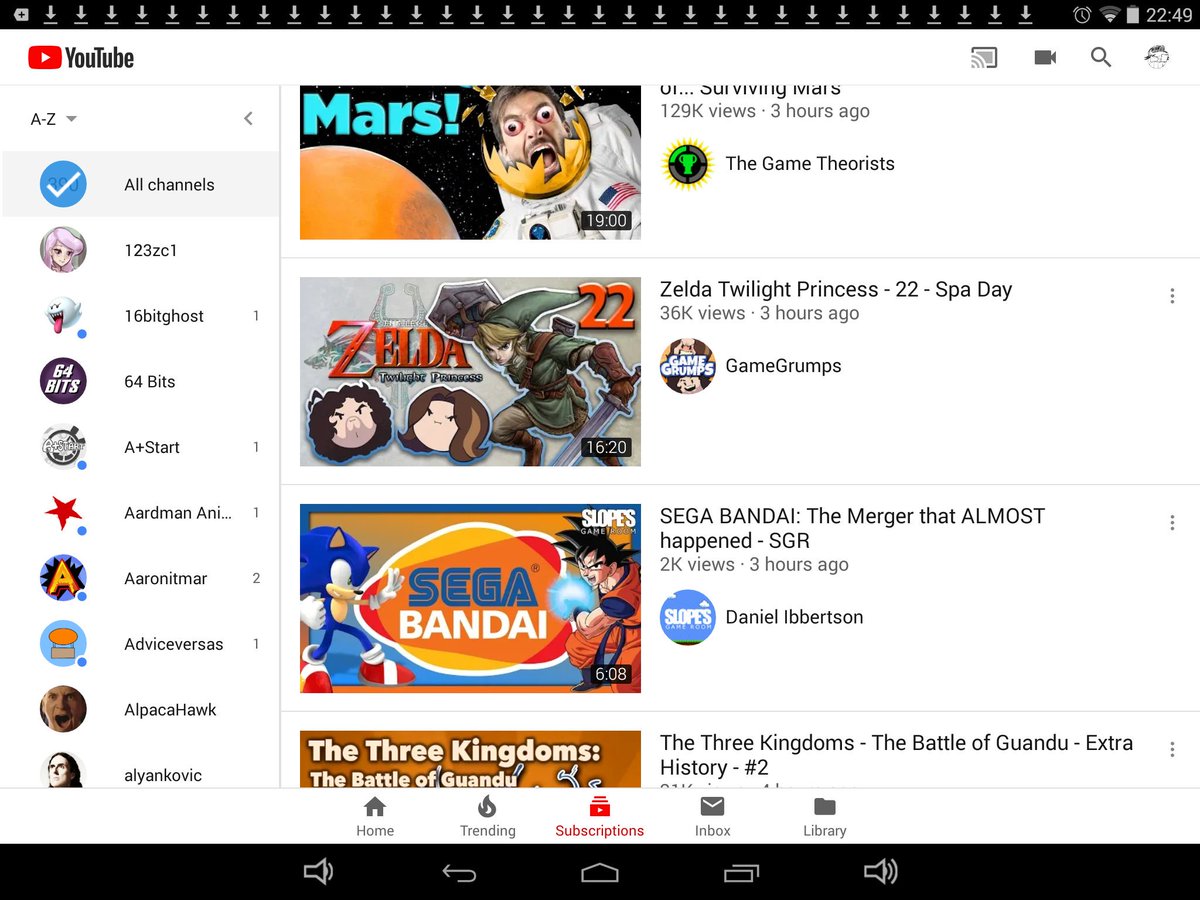Screen dimensions: 1200x900
Task: Tap the A+Start avatar icon
Action: [63, 447]
